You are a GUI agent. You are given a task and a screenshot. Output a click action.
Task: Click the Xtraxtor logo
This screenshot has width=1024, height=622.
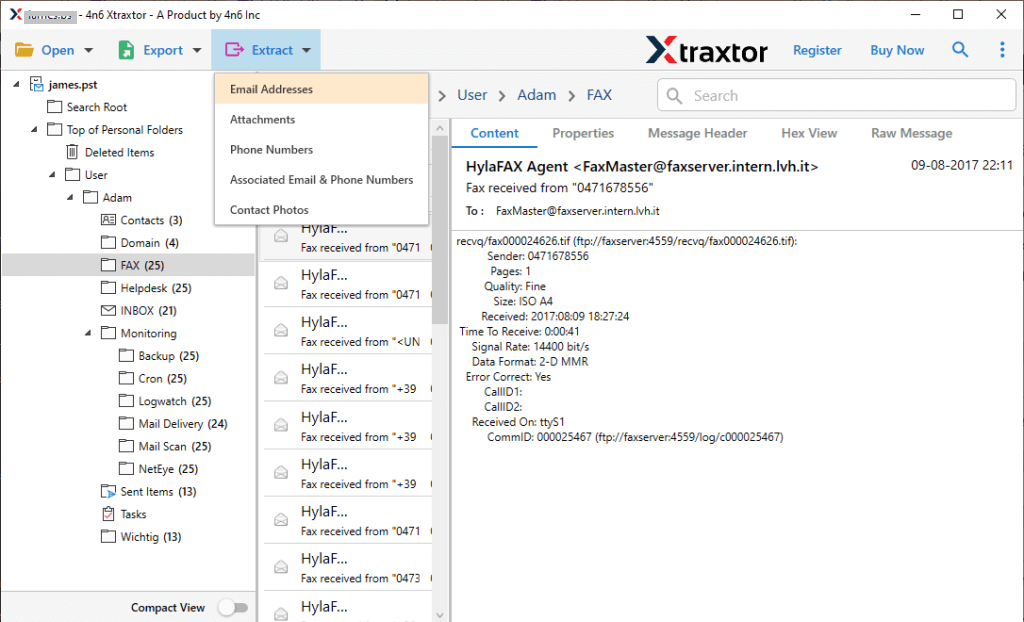pyautogui.click(x=707, y=49)
